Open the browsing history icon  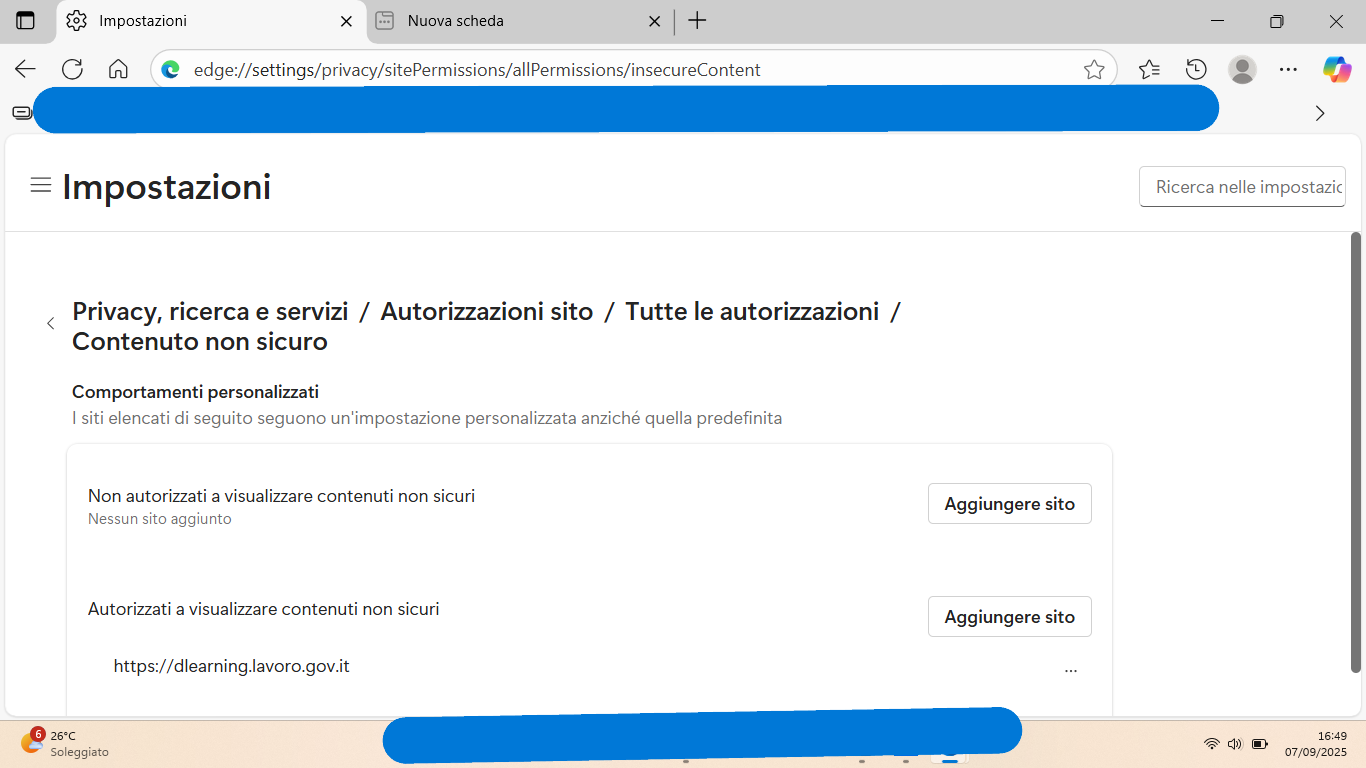click(1196, 69)
